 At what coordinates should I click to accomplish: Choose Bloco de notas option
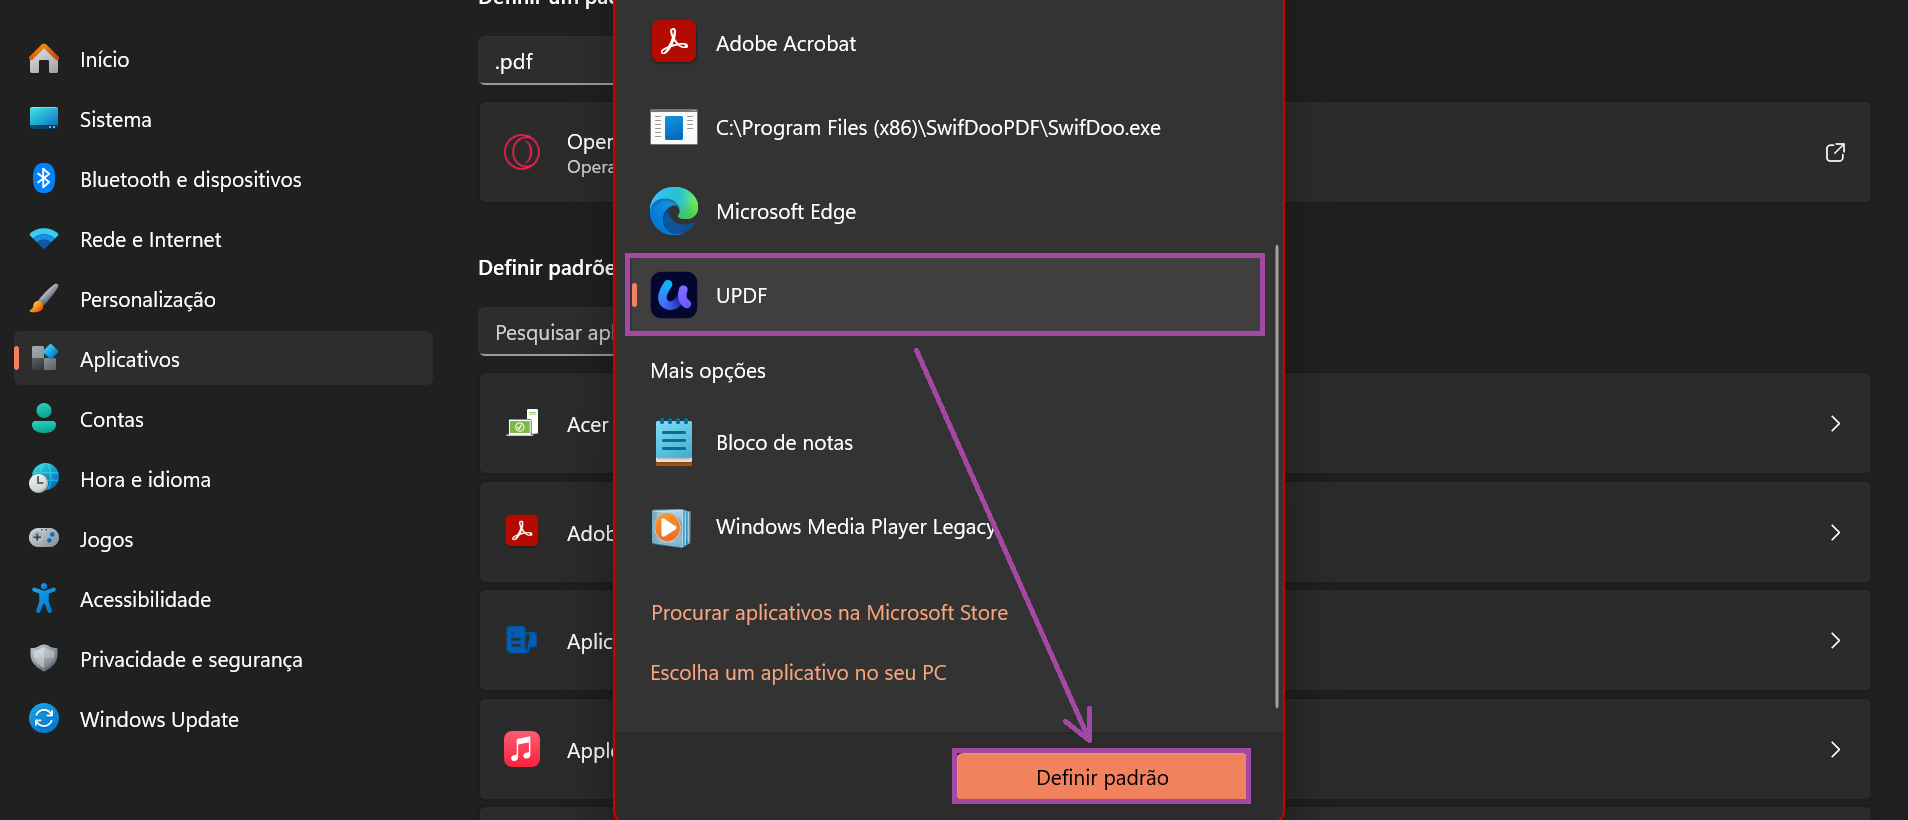tap(944, 443)
